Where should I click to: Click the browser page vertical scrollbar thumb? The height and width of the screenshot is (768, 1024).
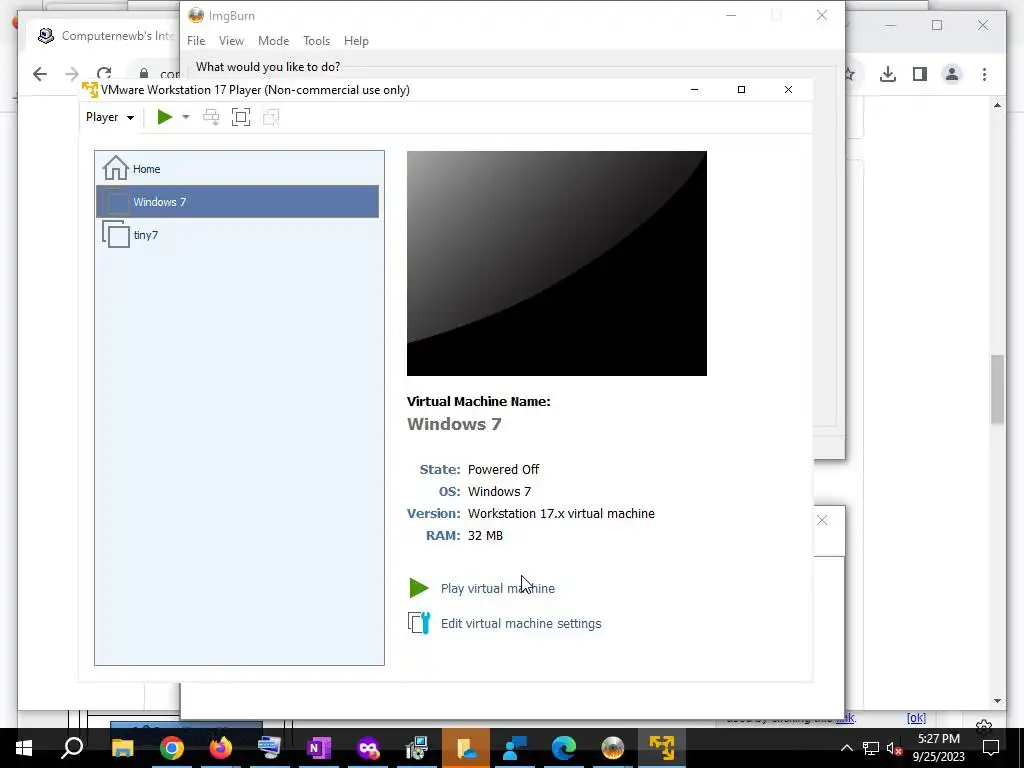point(997,389)
